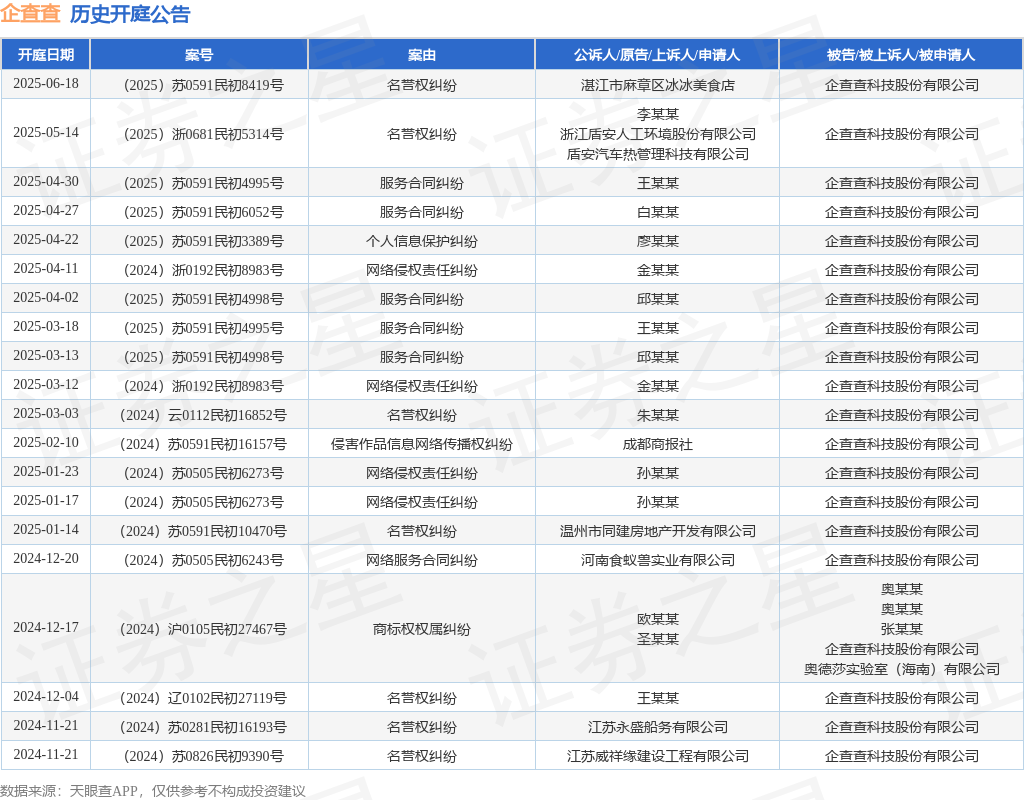1024x800 pixels.
Task: Click date cell 2025-04-02
Action: pyautogui.click(x=46, y=297)
